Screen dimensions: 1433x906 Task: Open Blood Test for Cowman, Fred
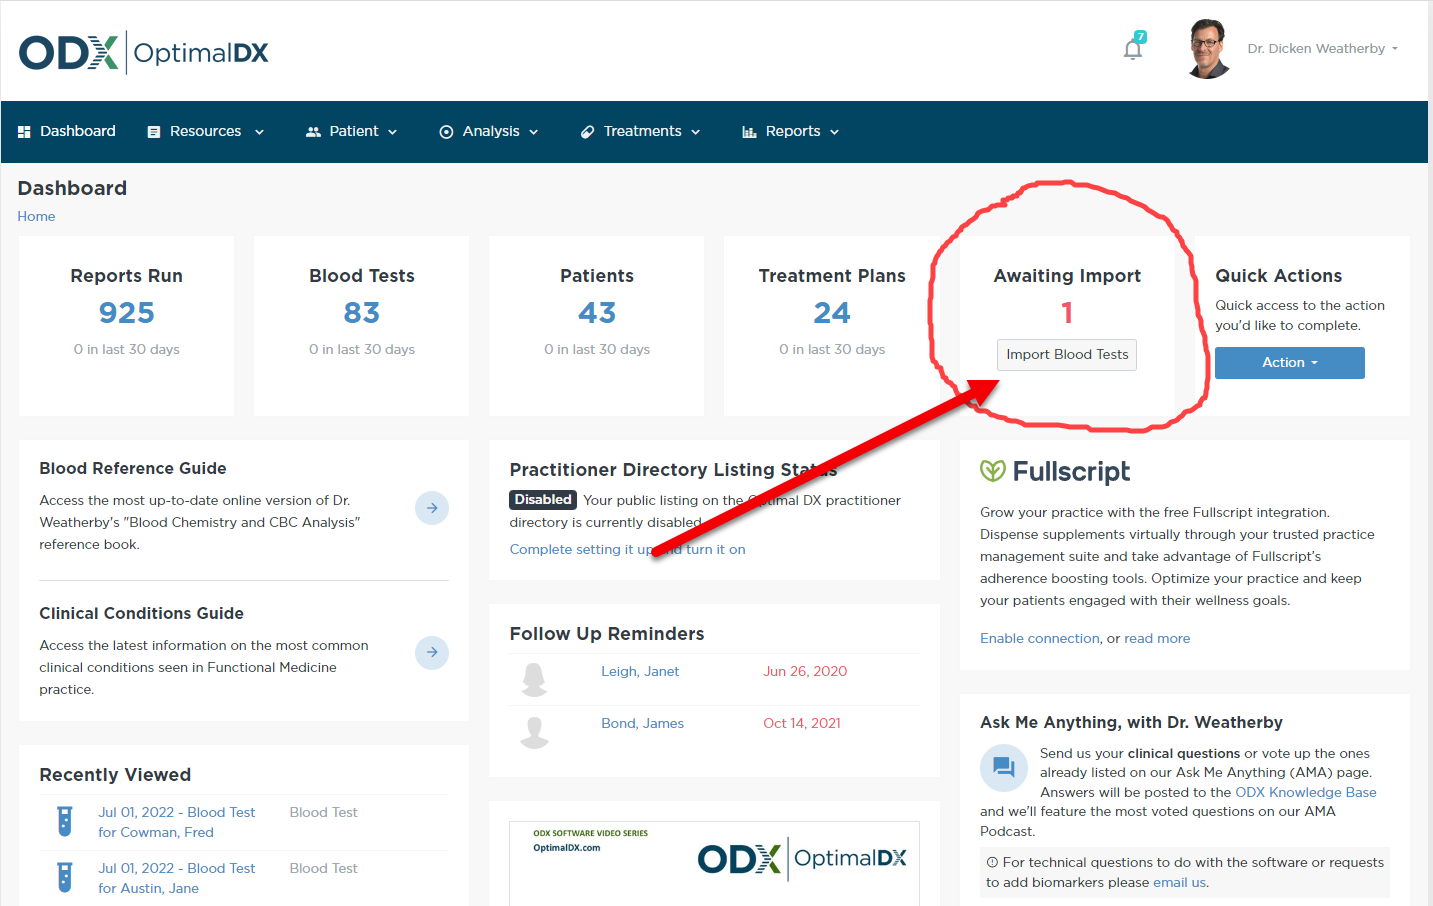(176, 822)
